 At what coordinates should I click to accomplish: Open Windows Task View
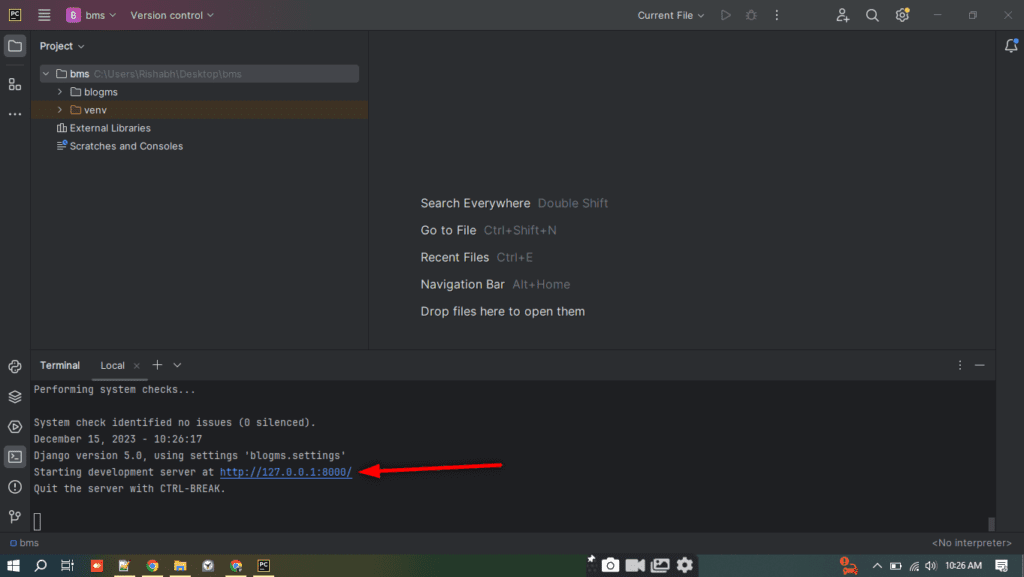[67, 565]
